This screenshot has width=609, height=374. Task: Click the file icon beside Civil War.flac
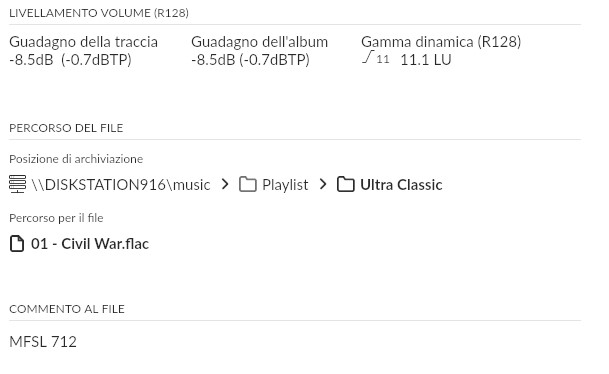(x=17, y=244)
